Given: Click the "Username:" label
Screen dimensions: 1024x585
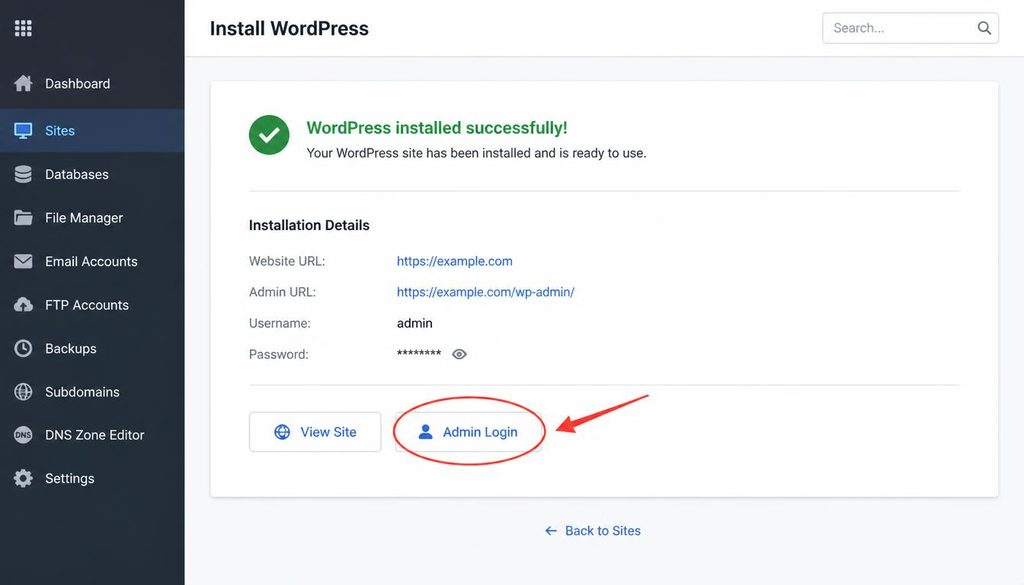Looking at the screenshot, I should tap(280, 323).
